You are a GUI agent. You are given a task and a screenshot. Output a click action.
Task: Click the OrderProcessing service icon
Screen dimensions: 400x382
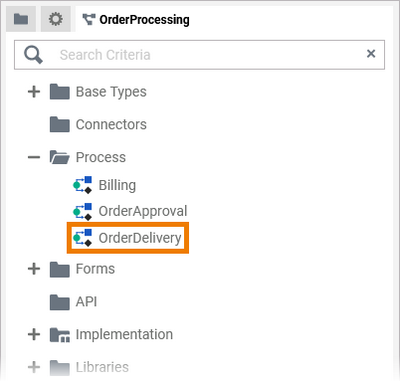(x=89, y=20)
